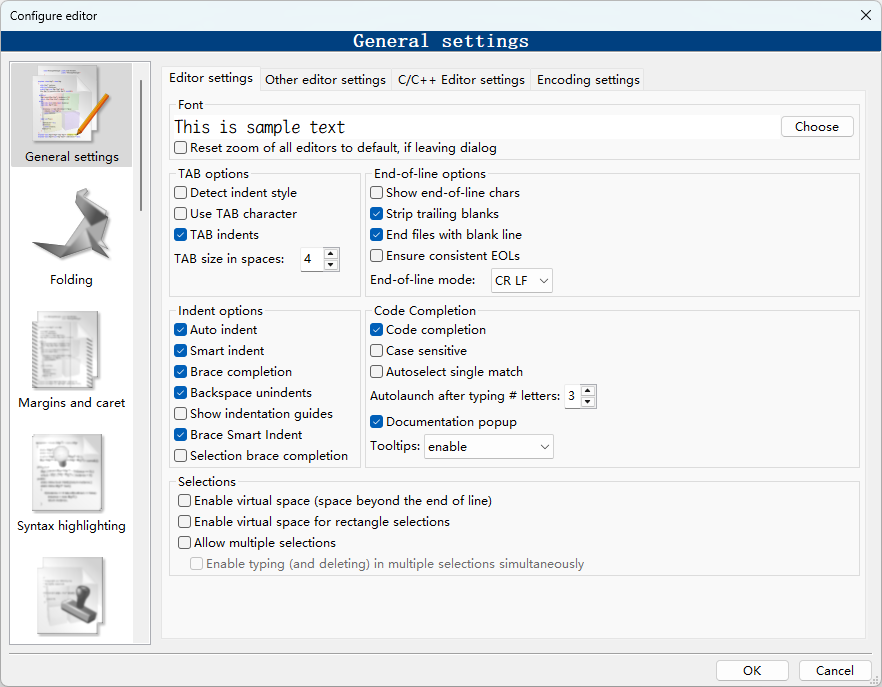Click the Autolaunch letters value field

[x=573, y=396]
